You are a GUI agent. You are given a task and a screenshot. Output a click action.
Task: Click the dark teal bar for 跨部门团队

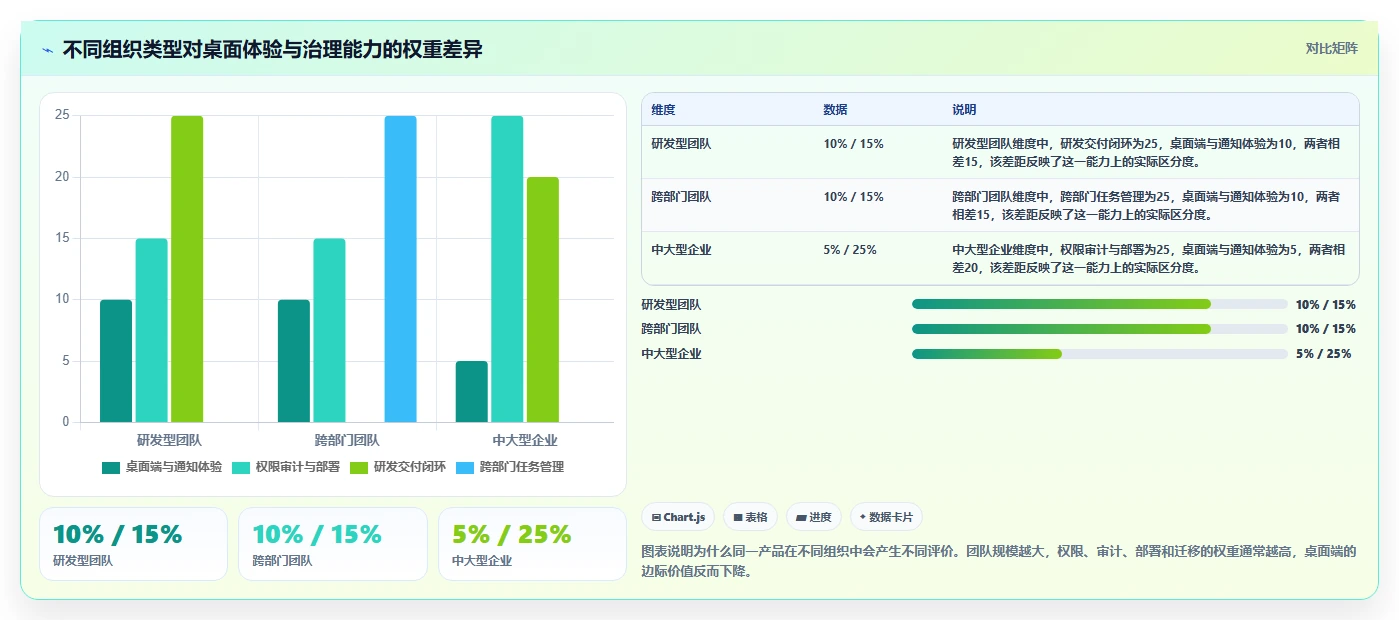click(294, 361)
